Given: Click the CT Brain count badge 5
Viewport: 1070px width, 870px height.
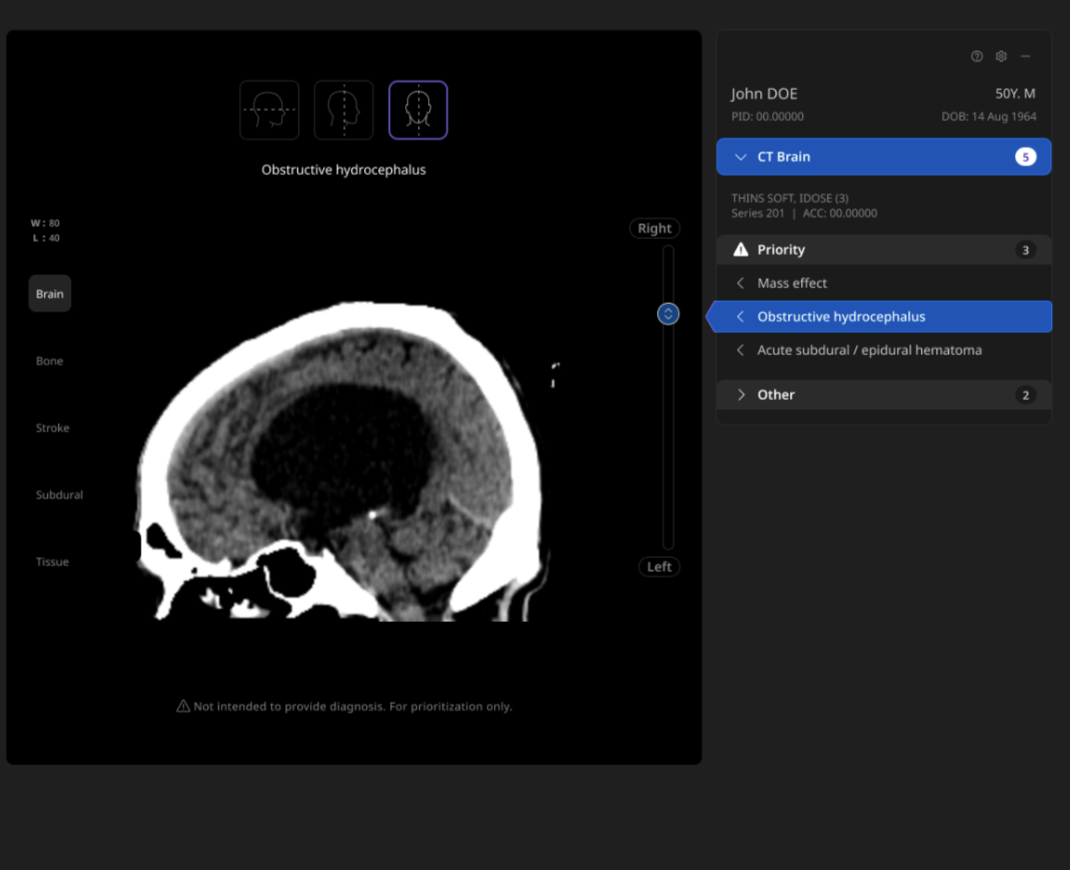Looking at the screenshot, I should pos(1025,157).
